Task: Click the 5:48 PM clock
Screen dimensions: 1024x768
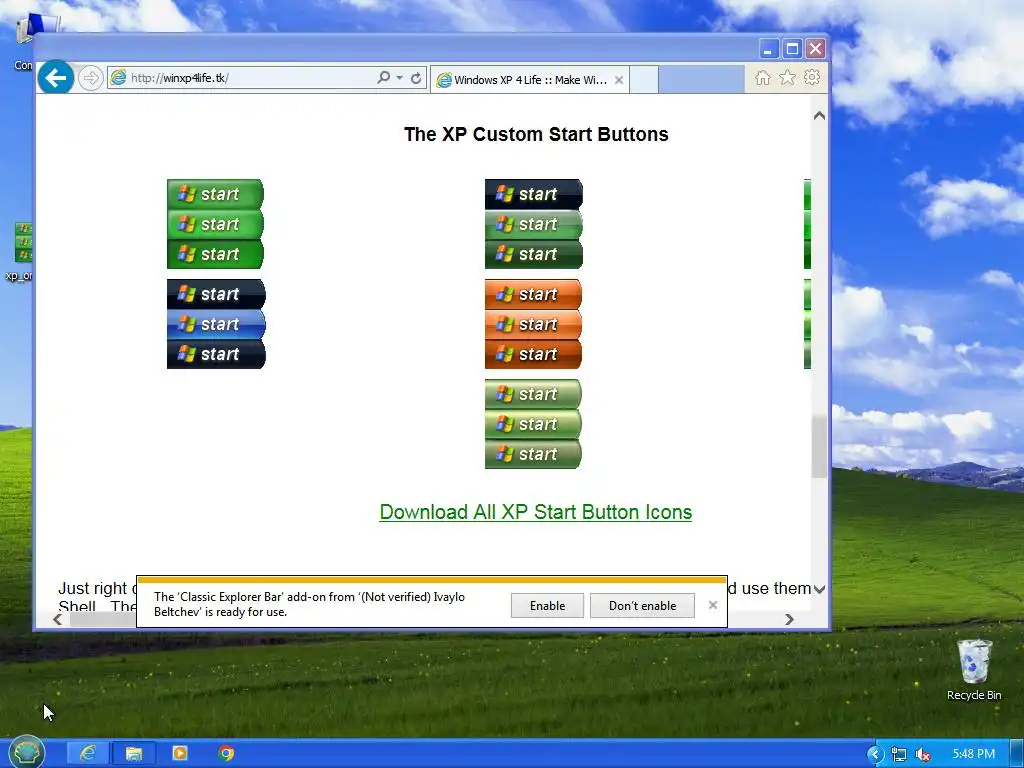Action: pos(974,754)
